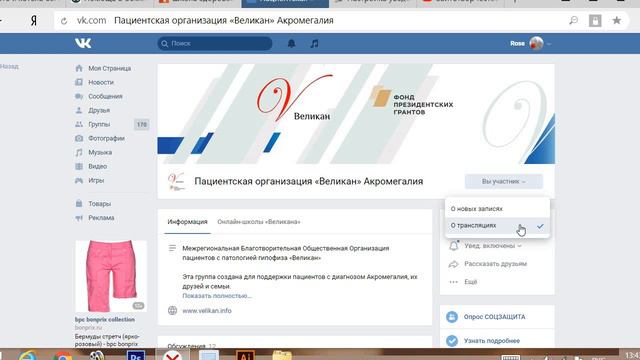The image size is (640, 360).
Task: Click the Группы people icon
Action: point(79,124)
